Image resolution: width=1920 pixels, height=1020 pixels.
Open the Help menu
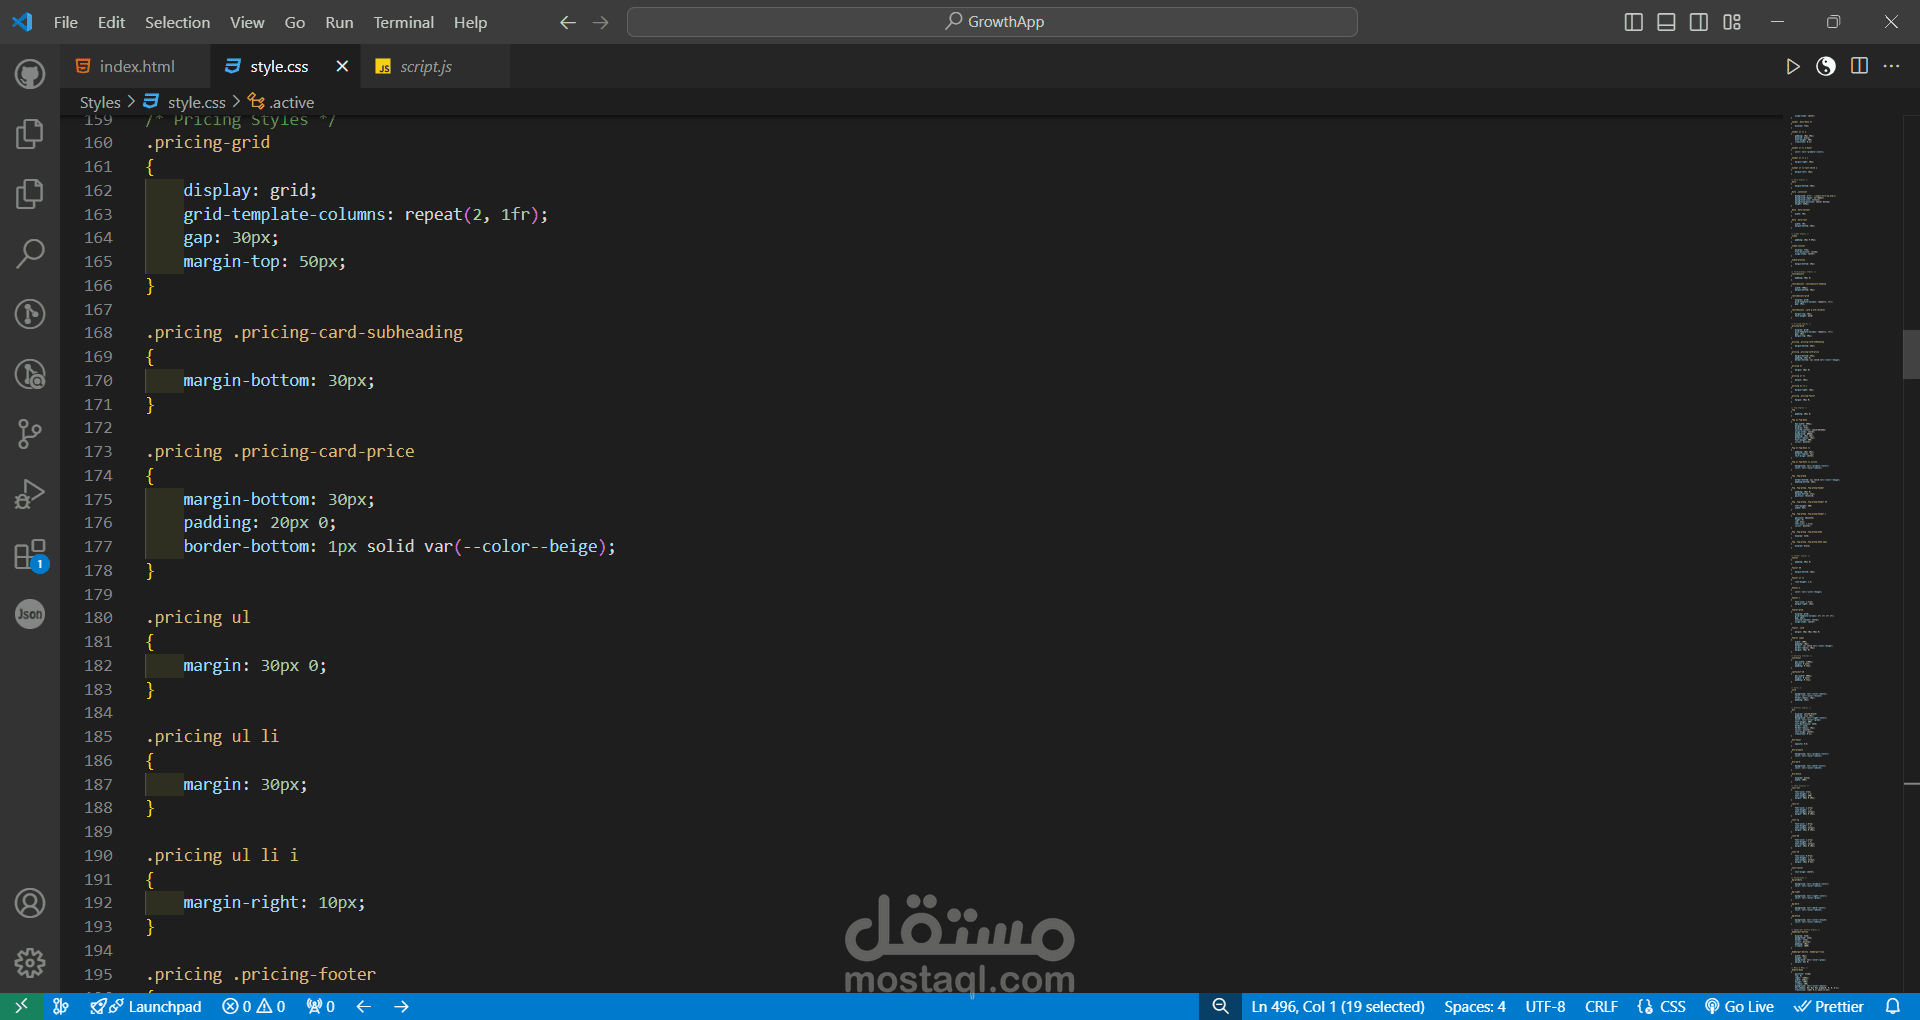coord(470,22)
